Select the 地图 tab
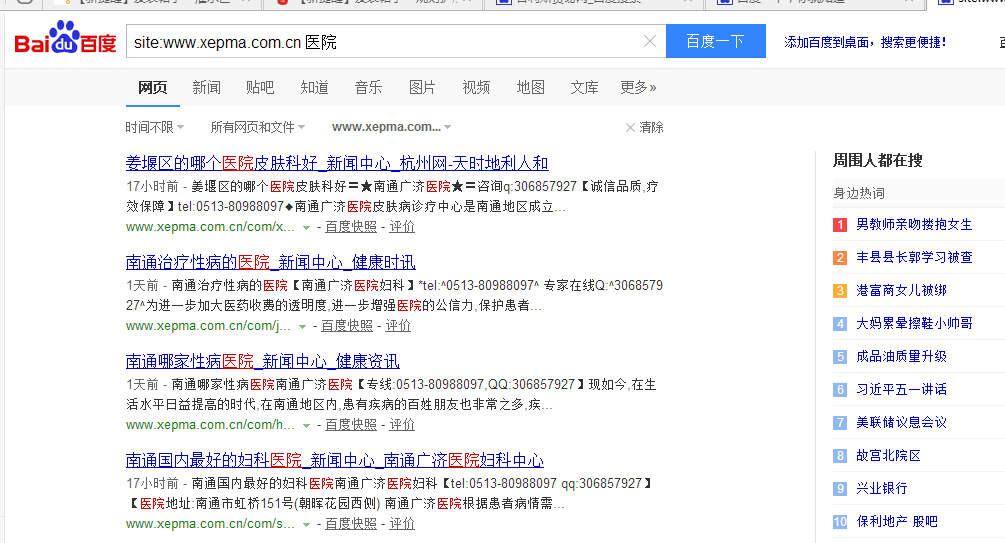1005x543 pixels. (530, 88)
